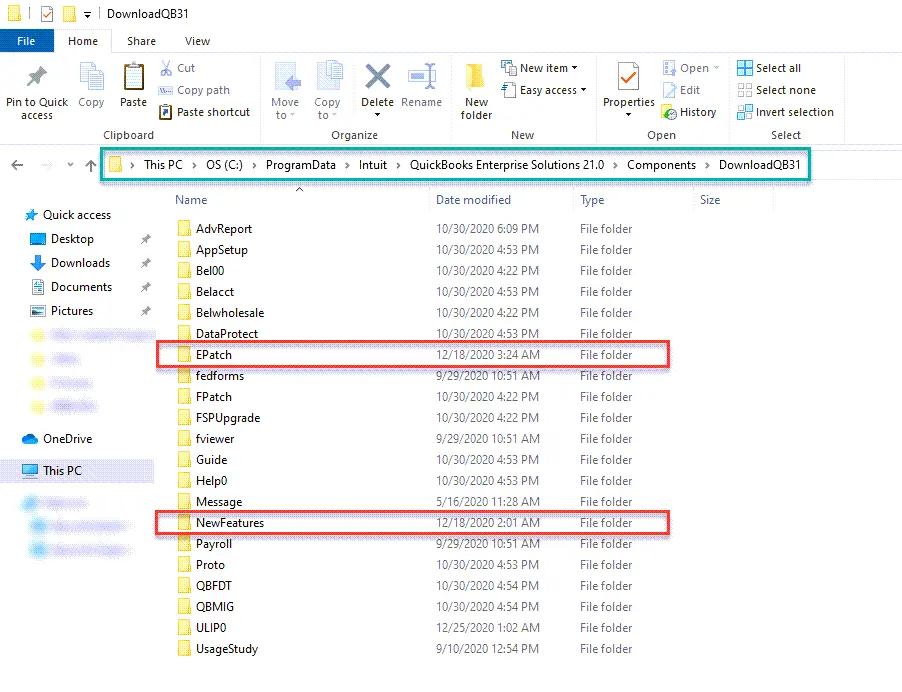Select the Payroll folder name
902x692 pixels.
[x=214, y=544]
